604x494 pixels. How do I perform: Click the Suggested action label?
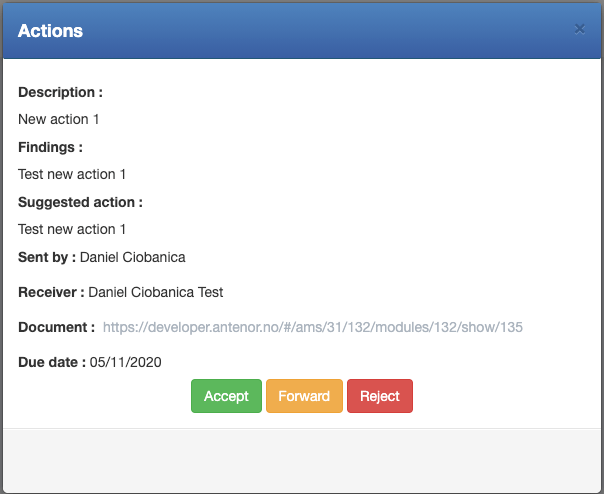80,202
